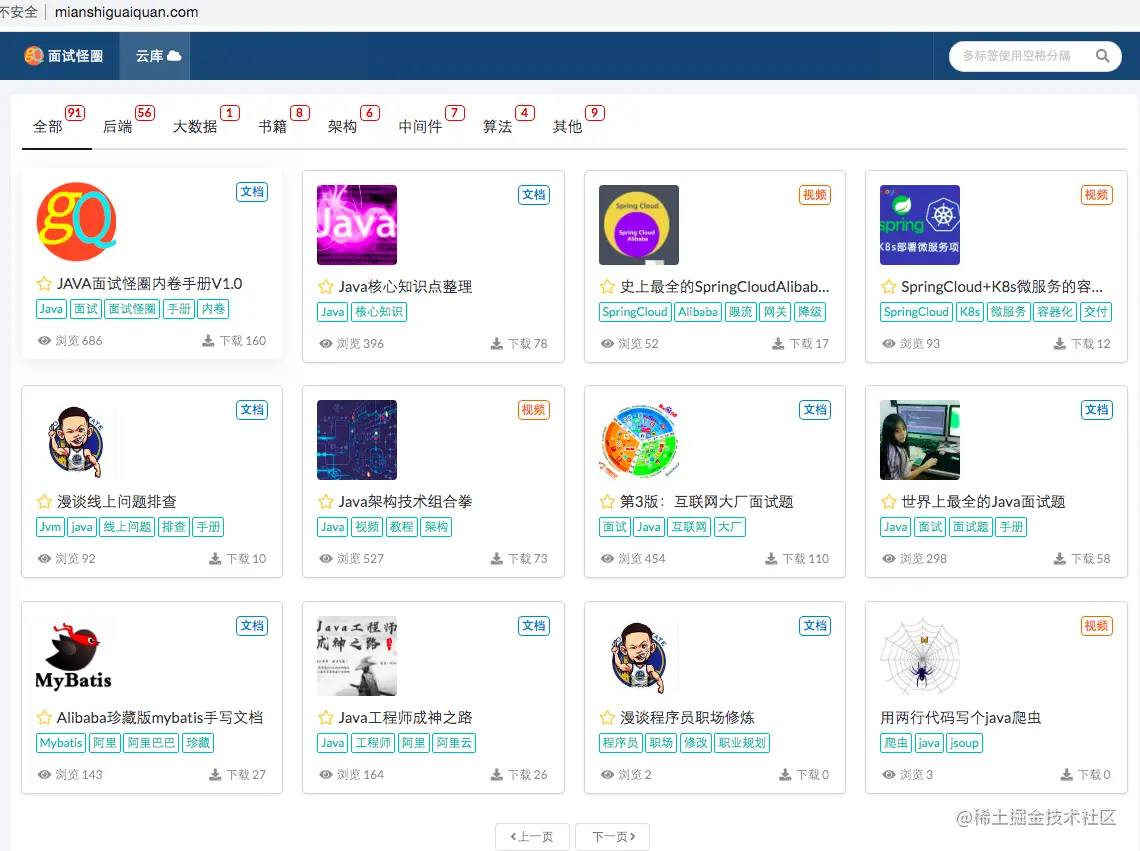Switch to the 中间件 tab

(420, 127)
